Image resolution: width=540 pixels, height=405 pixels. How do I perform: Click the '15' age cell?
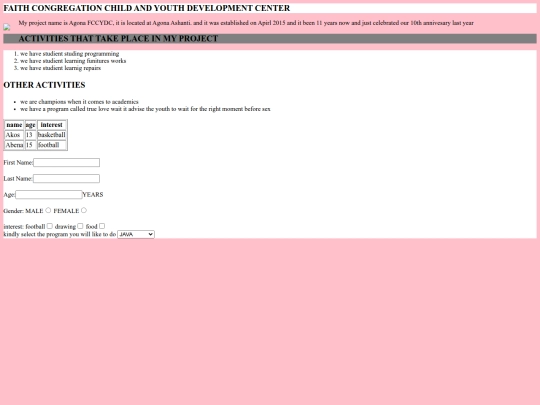[x=31, y=145]
